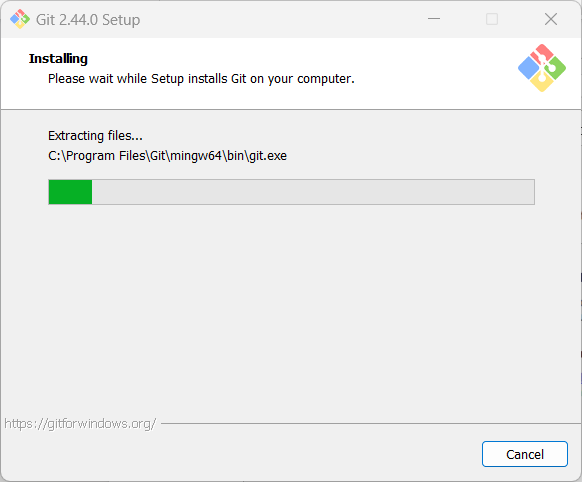The image size is (582, 482).
Task: Click the empty part of the progress bar
Action: coord(313,192)
